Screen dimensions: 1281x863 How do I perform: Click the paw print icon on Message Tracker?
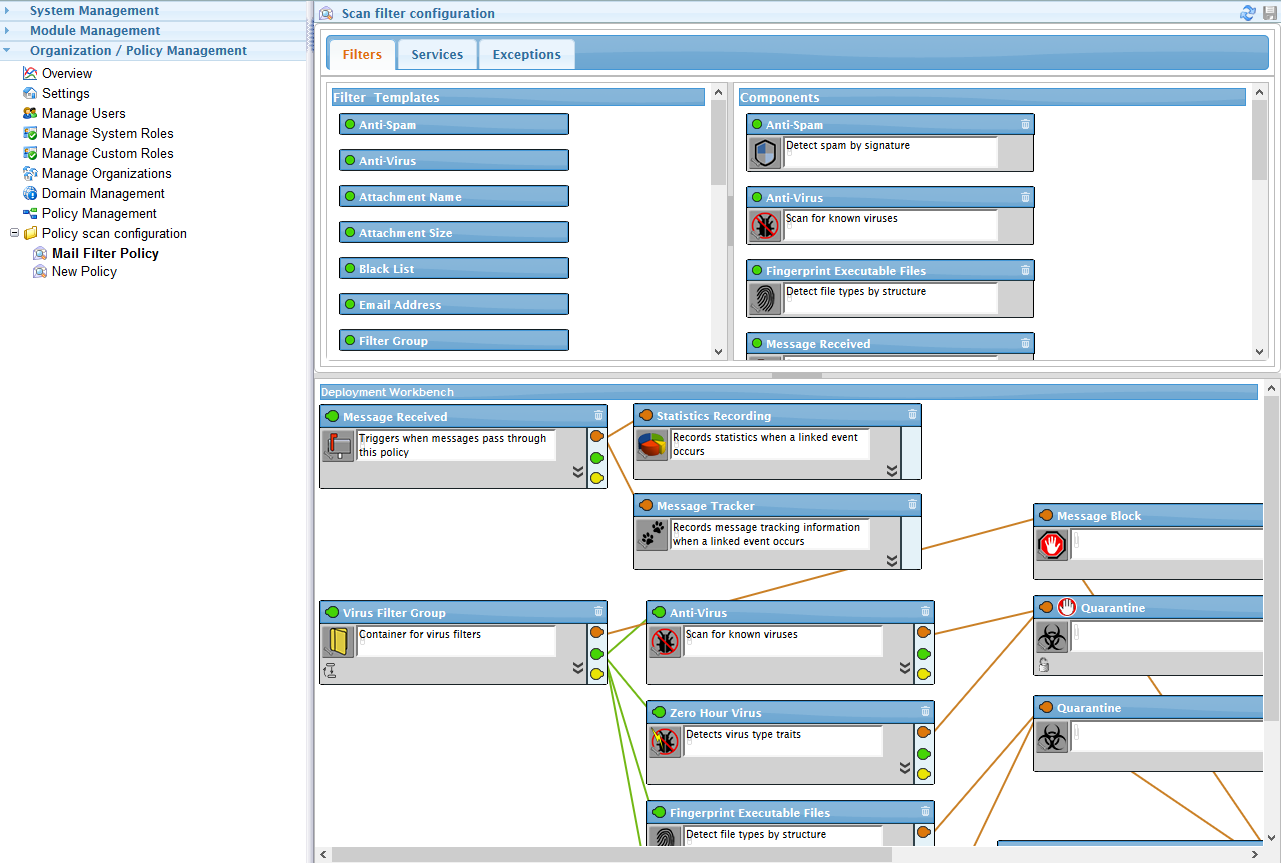651,535
